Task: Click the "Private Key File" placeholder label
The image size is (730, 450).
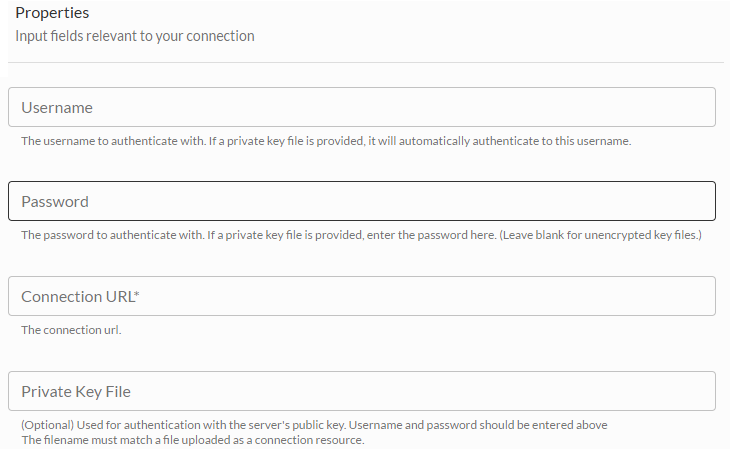Action: pos(76,391)
